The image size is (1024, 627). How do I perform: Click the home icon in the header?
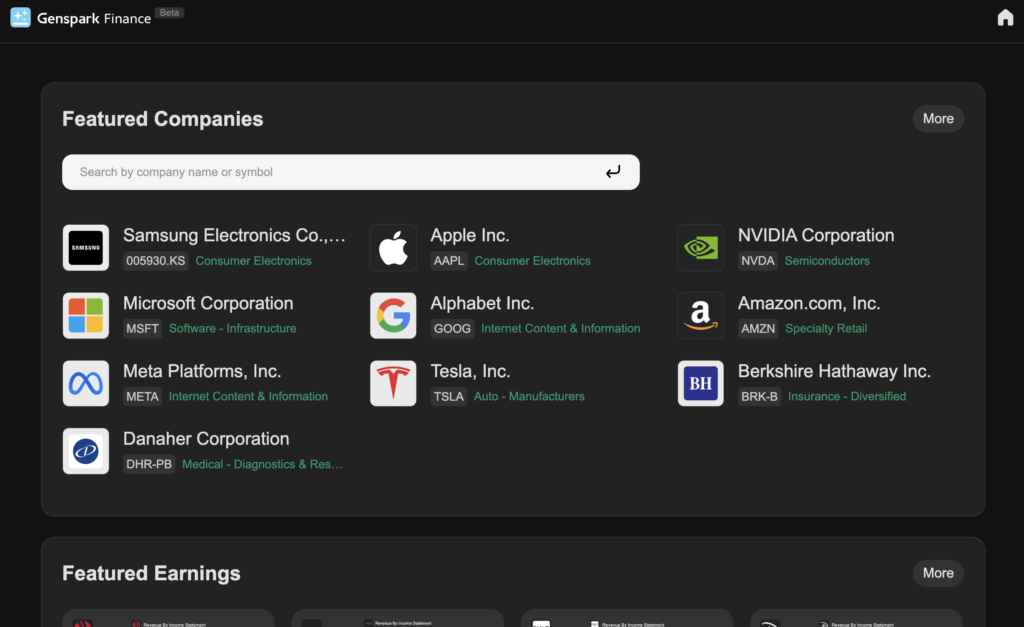pos(1005,18)
